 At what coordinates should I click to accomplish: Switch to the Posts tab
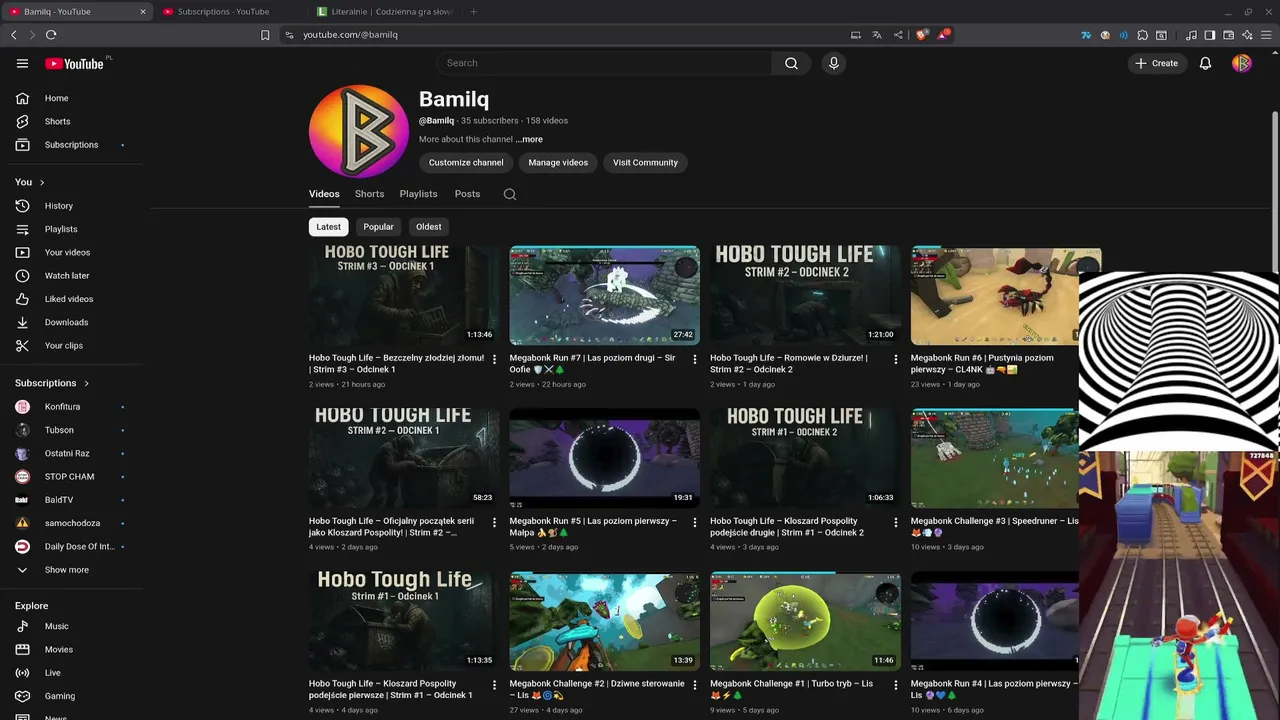467,194
